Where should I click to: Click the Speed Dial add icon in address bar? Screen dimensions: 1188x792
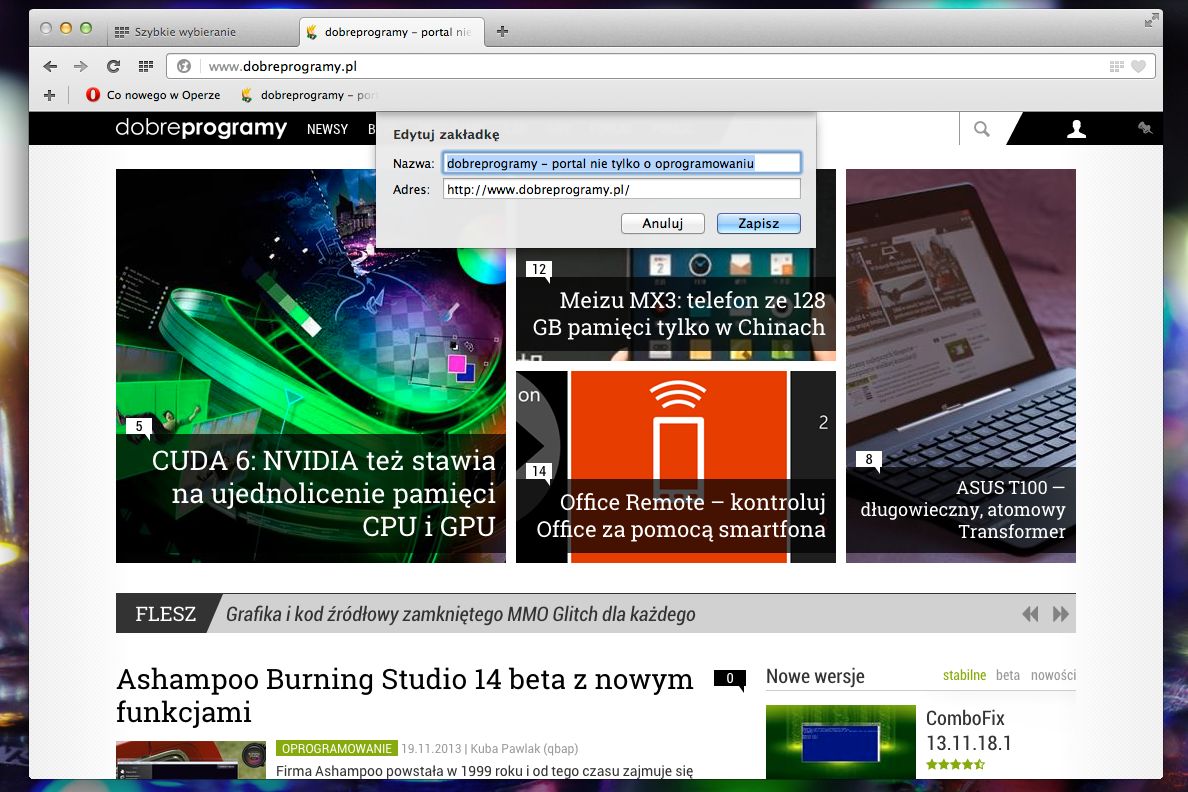1116,67
